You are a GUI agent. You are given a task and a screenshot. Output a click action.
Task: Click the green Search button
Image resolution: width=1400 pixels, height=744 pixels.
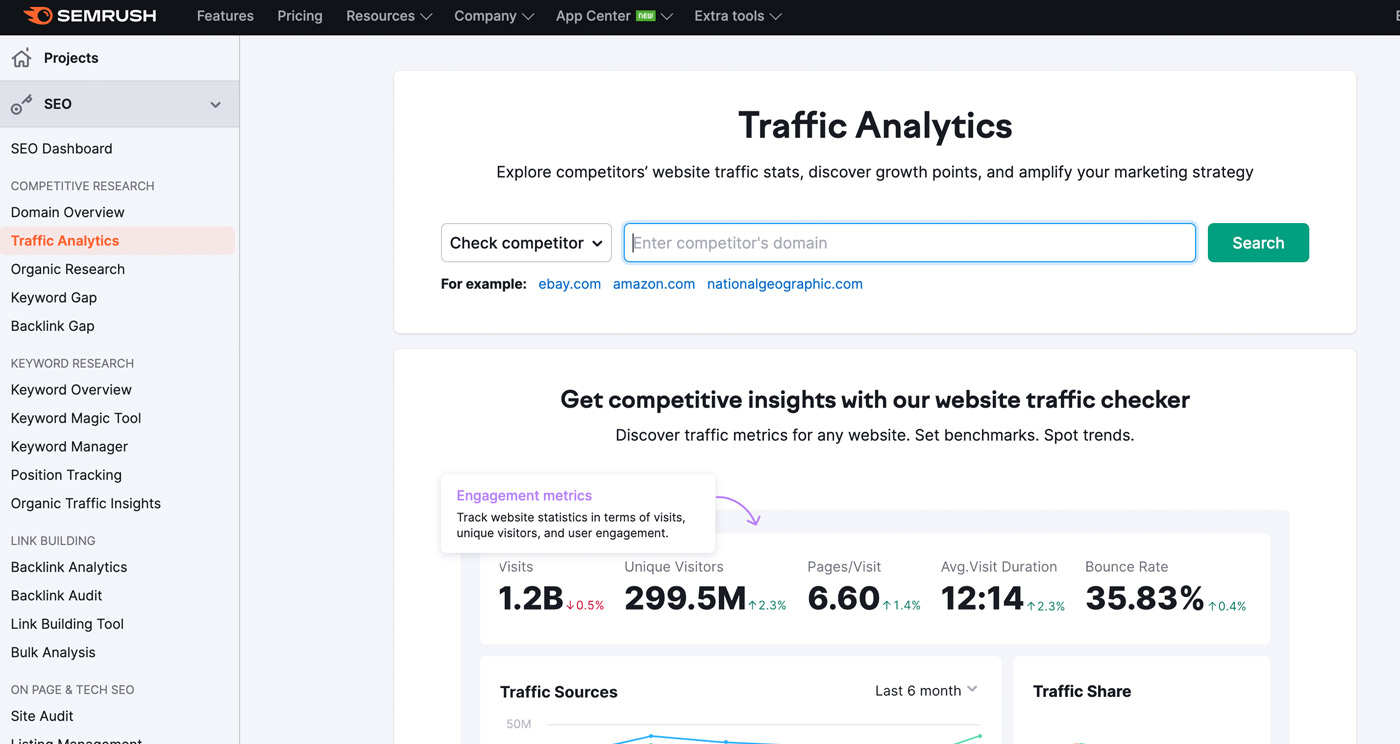pyautogui.click(x=1258, y=243)
